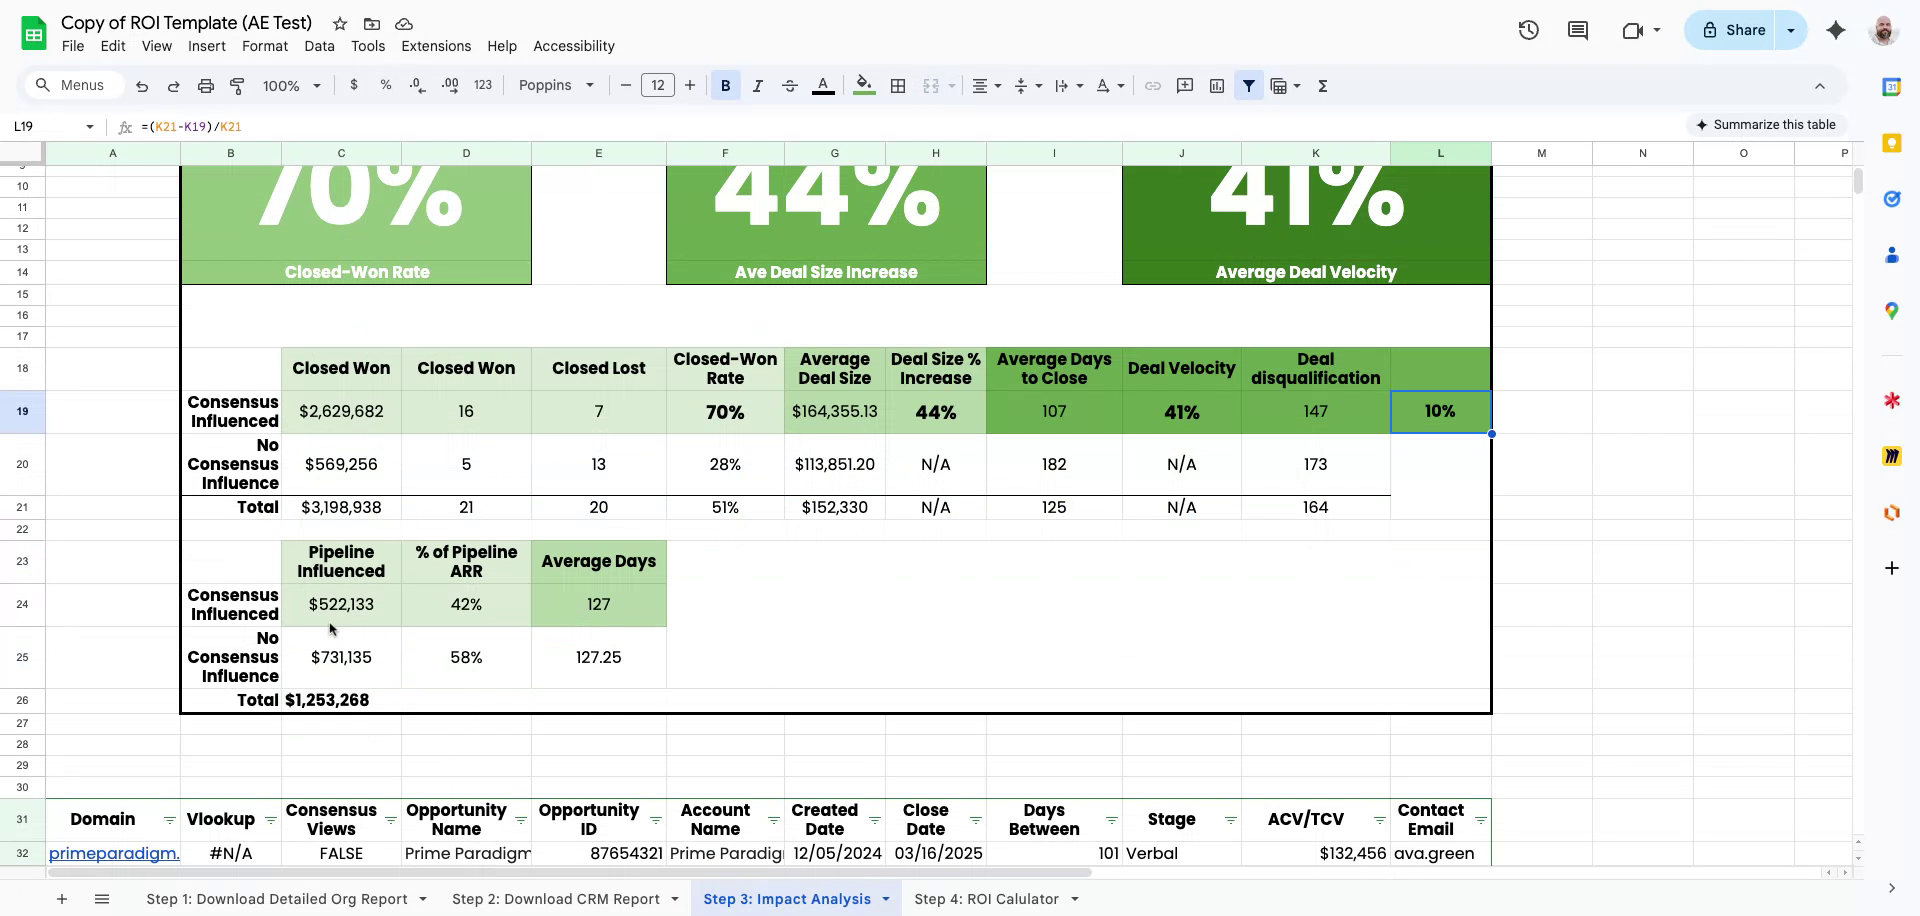Open the Poppins font dropdown
Viewport: 1920px width, 916px height.
[x=556, y=86]
